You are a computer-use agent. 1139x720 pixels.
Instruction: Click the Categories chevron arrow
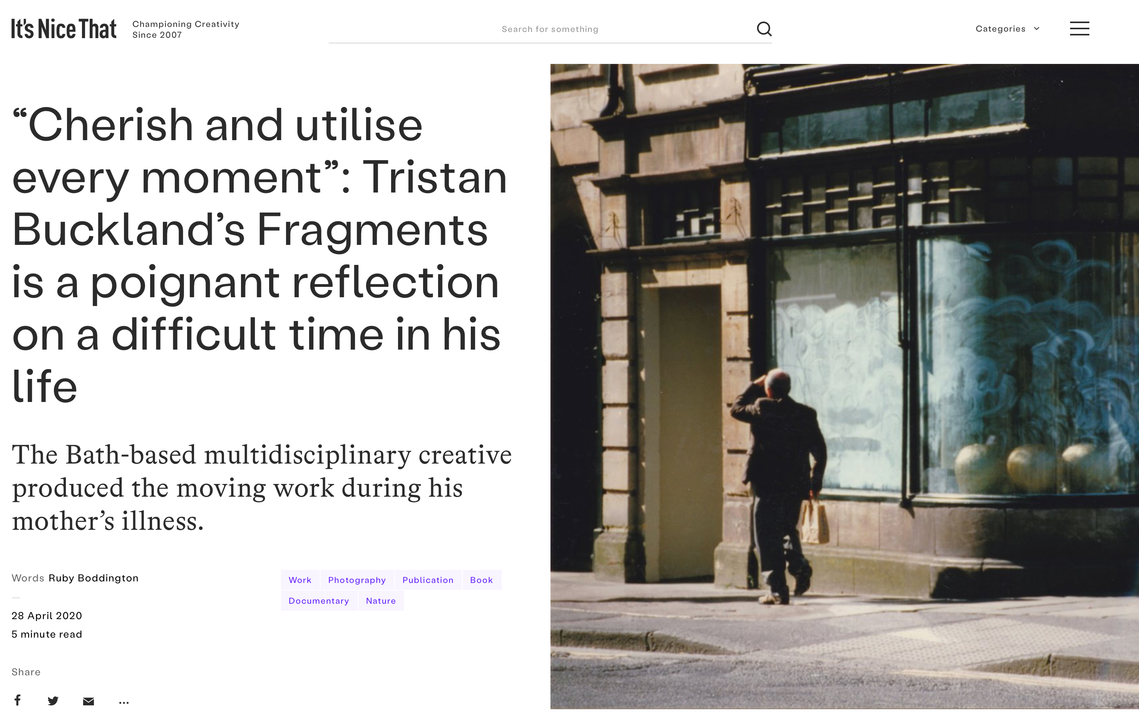pos(1037,29)
